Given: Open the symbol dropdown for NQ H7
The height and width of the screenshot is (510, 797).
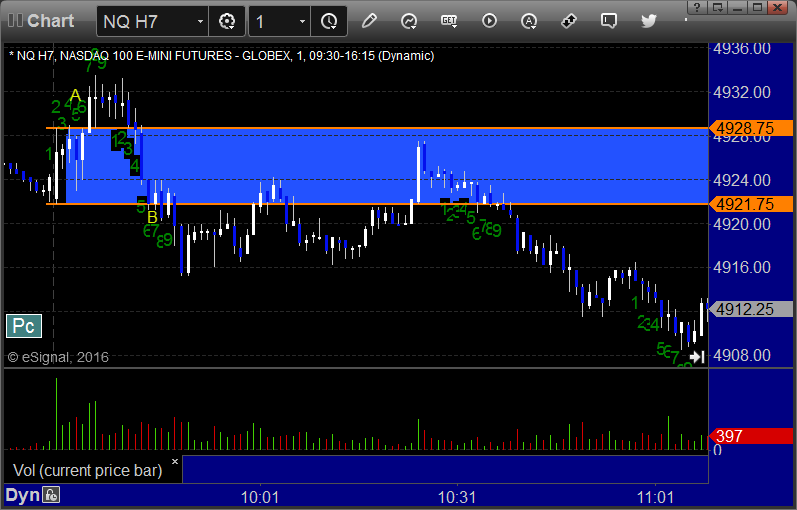Looking at the screenshot, I should click(x=200, y=21).
